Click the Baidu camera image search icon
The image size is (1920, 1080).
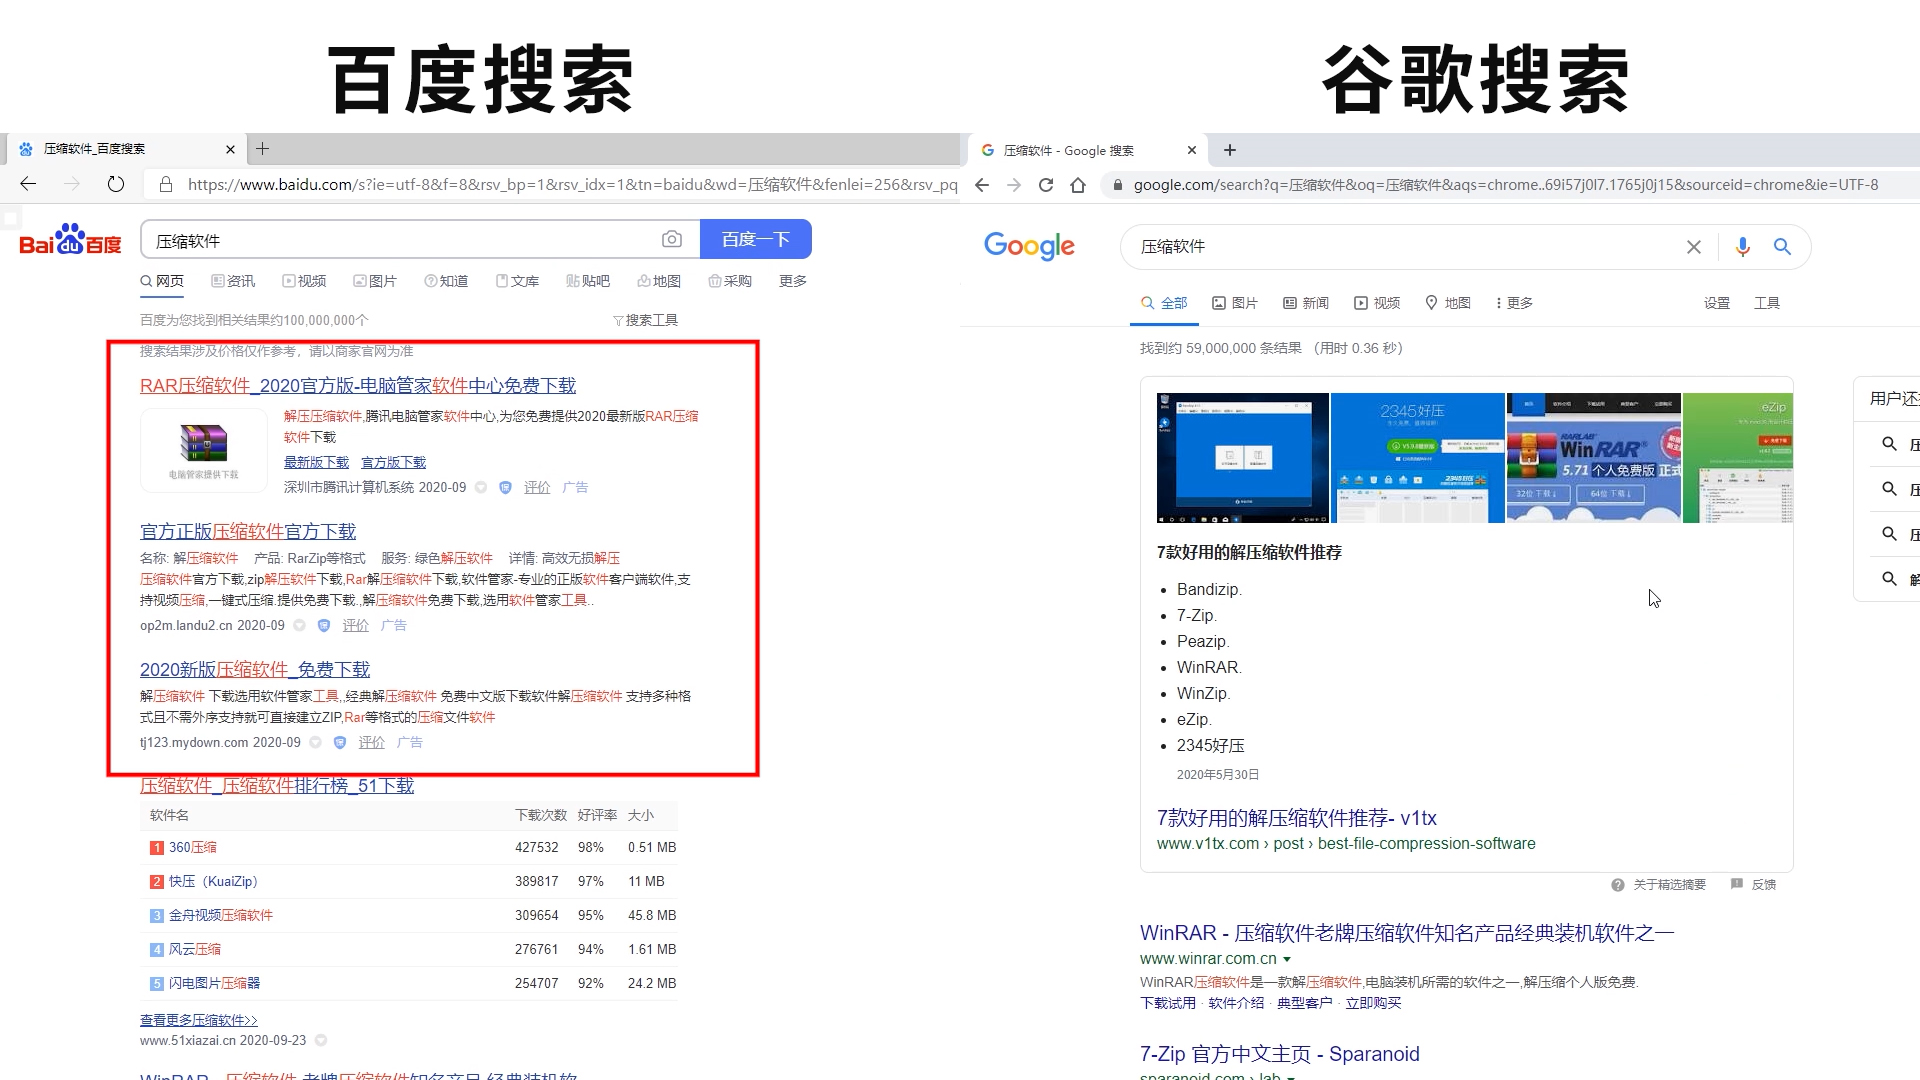point(672,239)
